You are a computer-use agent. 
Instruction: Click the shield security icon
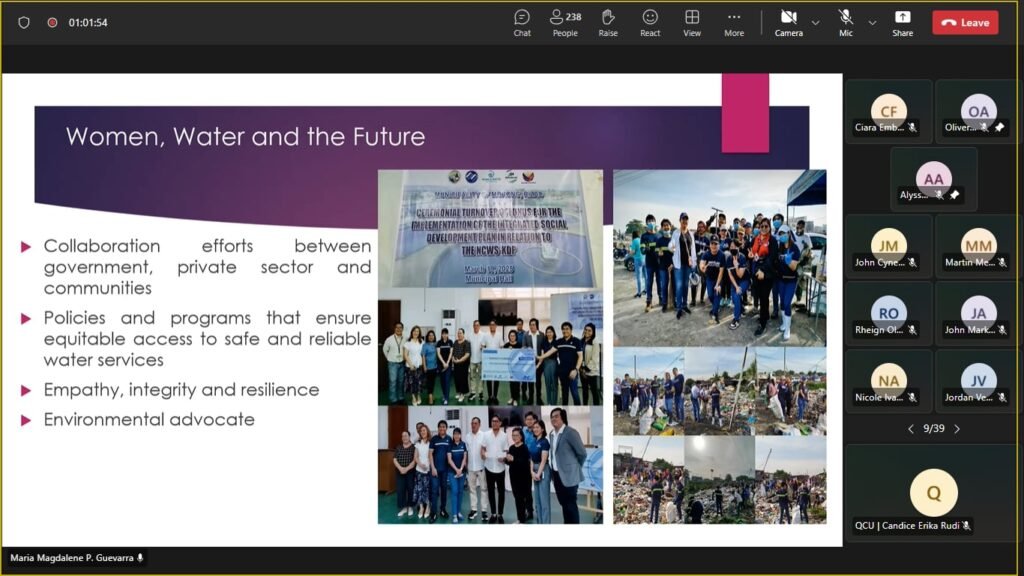24,22
